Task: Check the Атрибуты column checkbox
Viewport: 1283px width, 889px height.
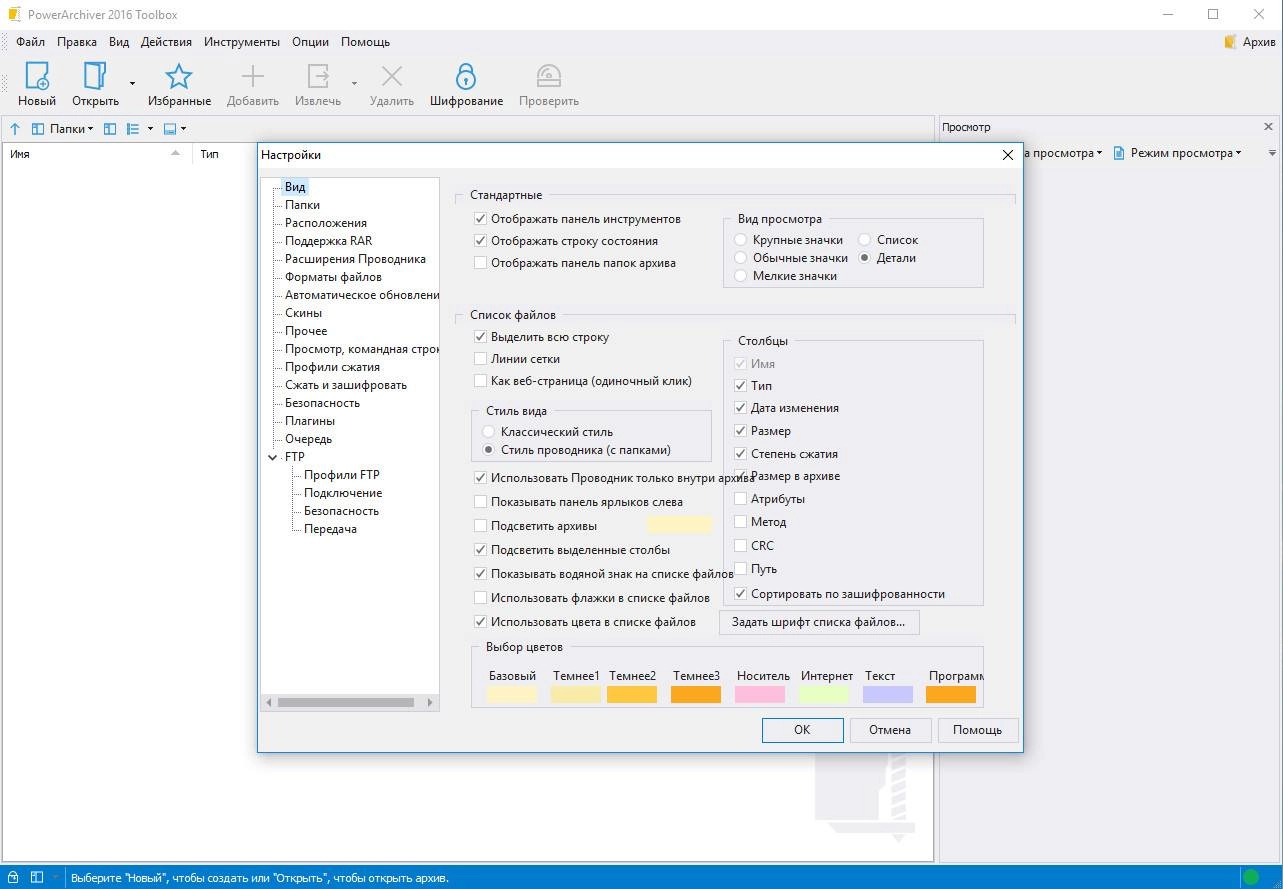Action: (x=741, y=499)
